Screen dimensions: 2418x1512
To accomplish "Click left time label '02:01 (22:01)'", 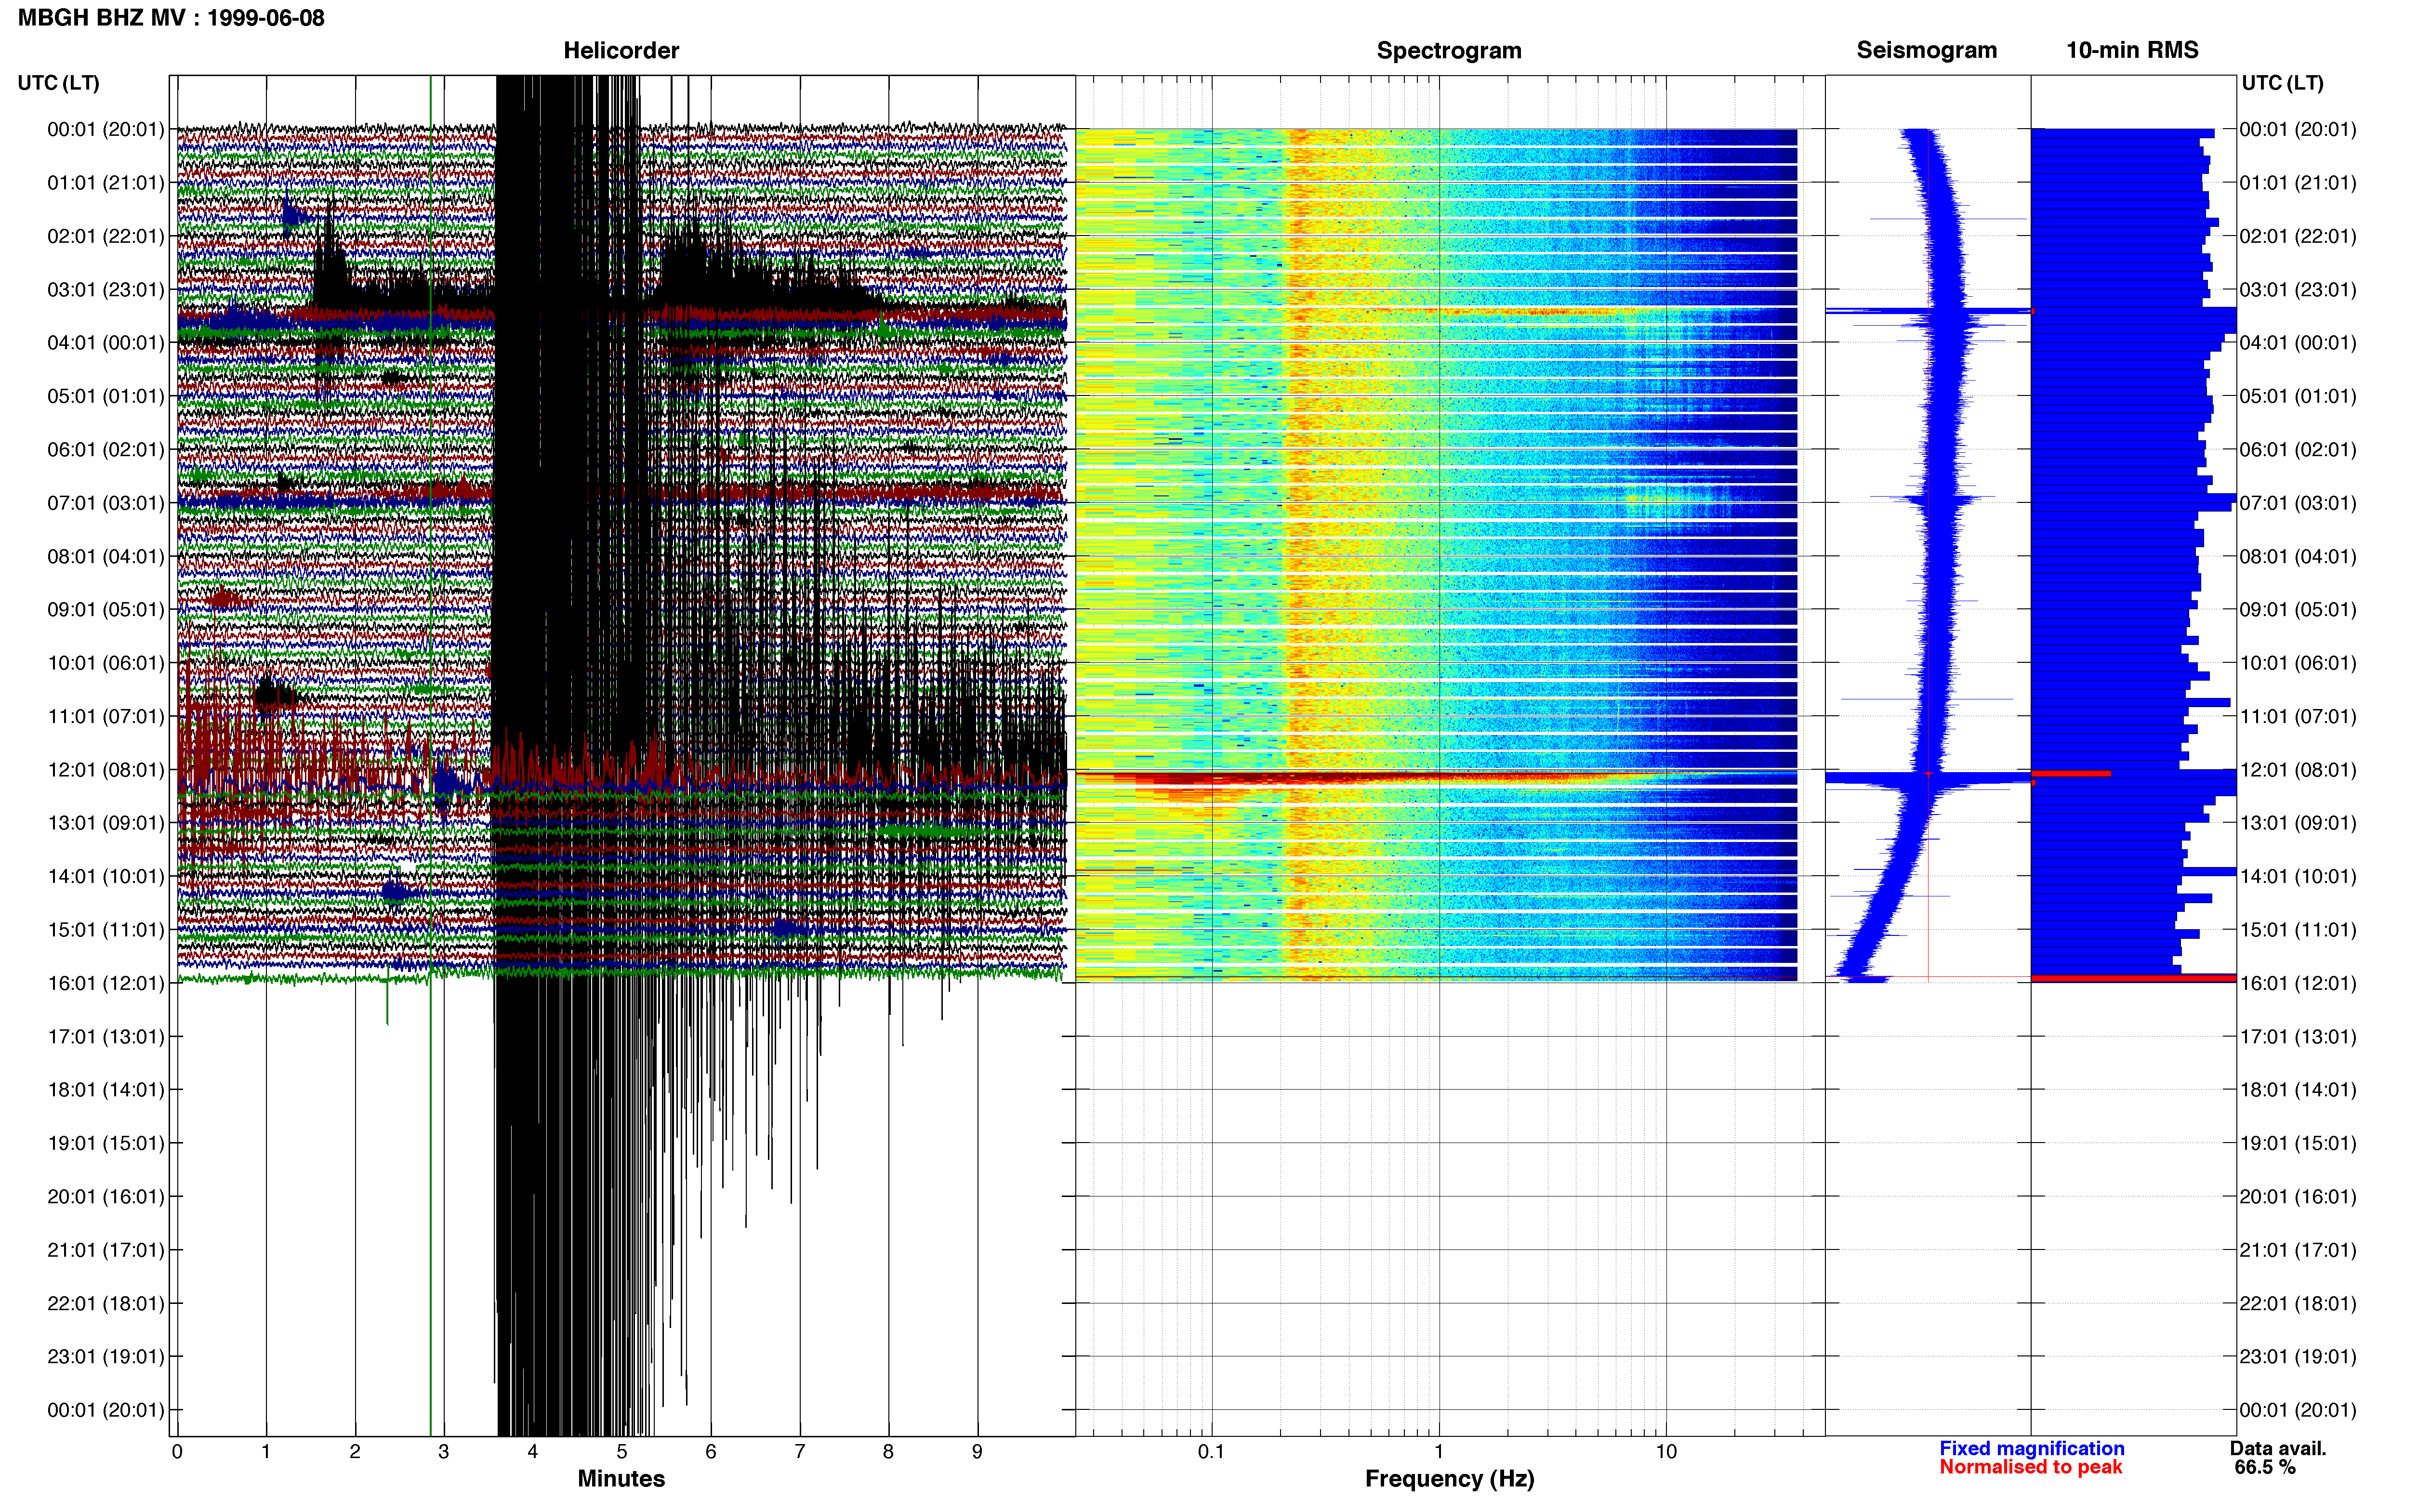I will coord(105,236).
